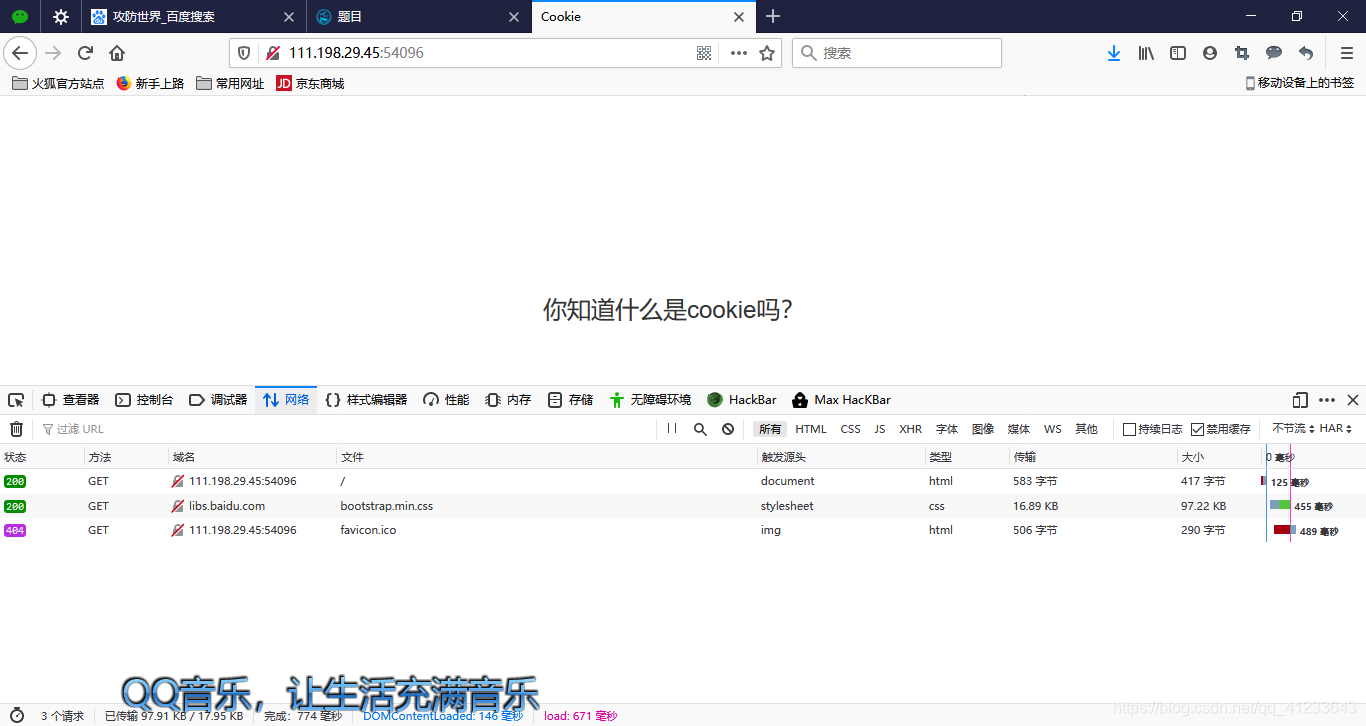This screenshot has width=1366, height=726.
Task: Open the 调试器 debugger tab
Action: coord(218,400)
